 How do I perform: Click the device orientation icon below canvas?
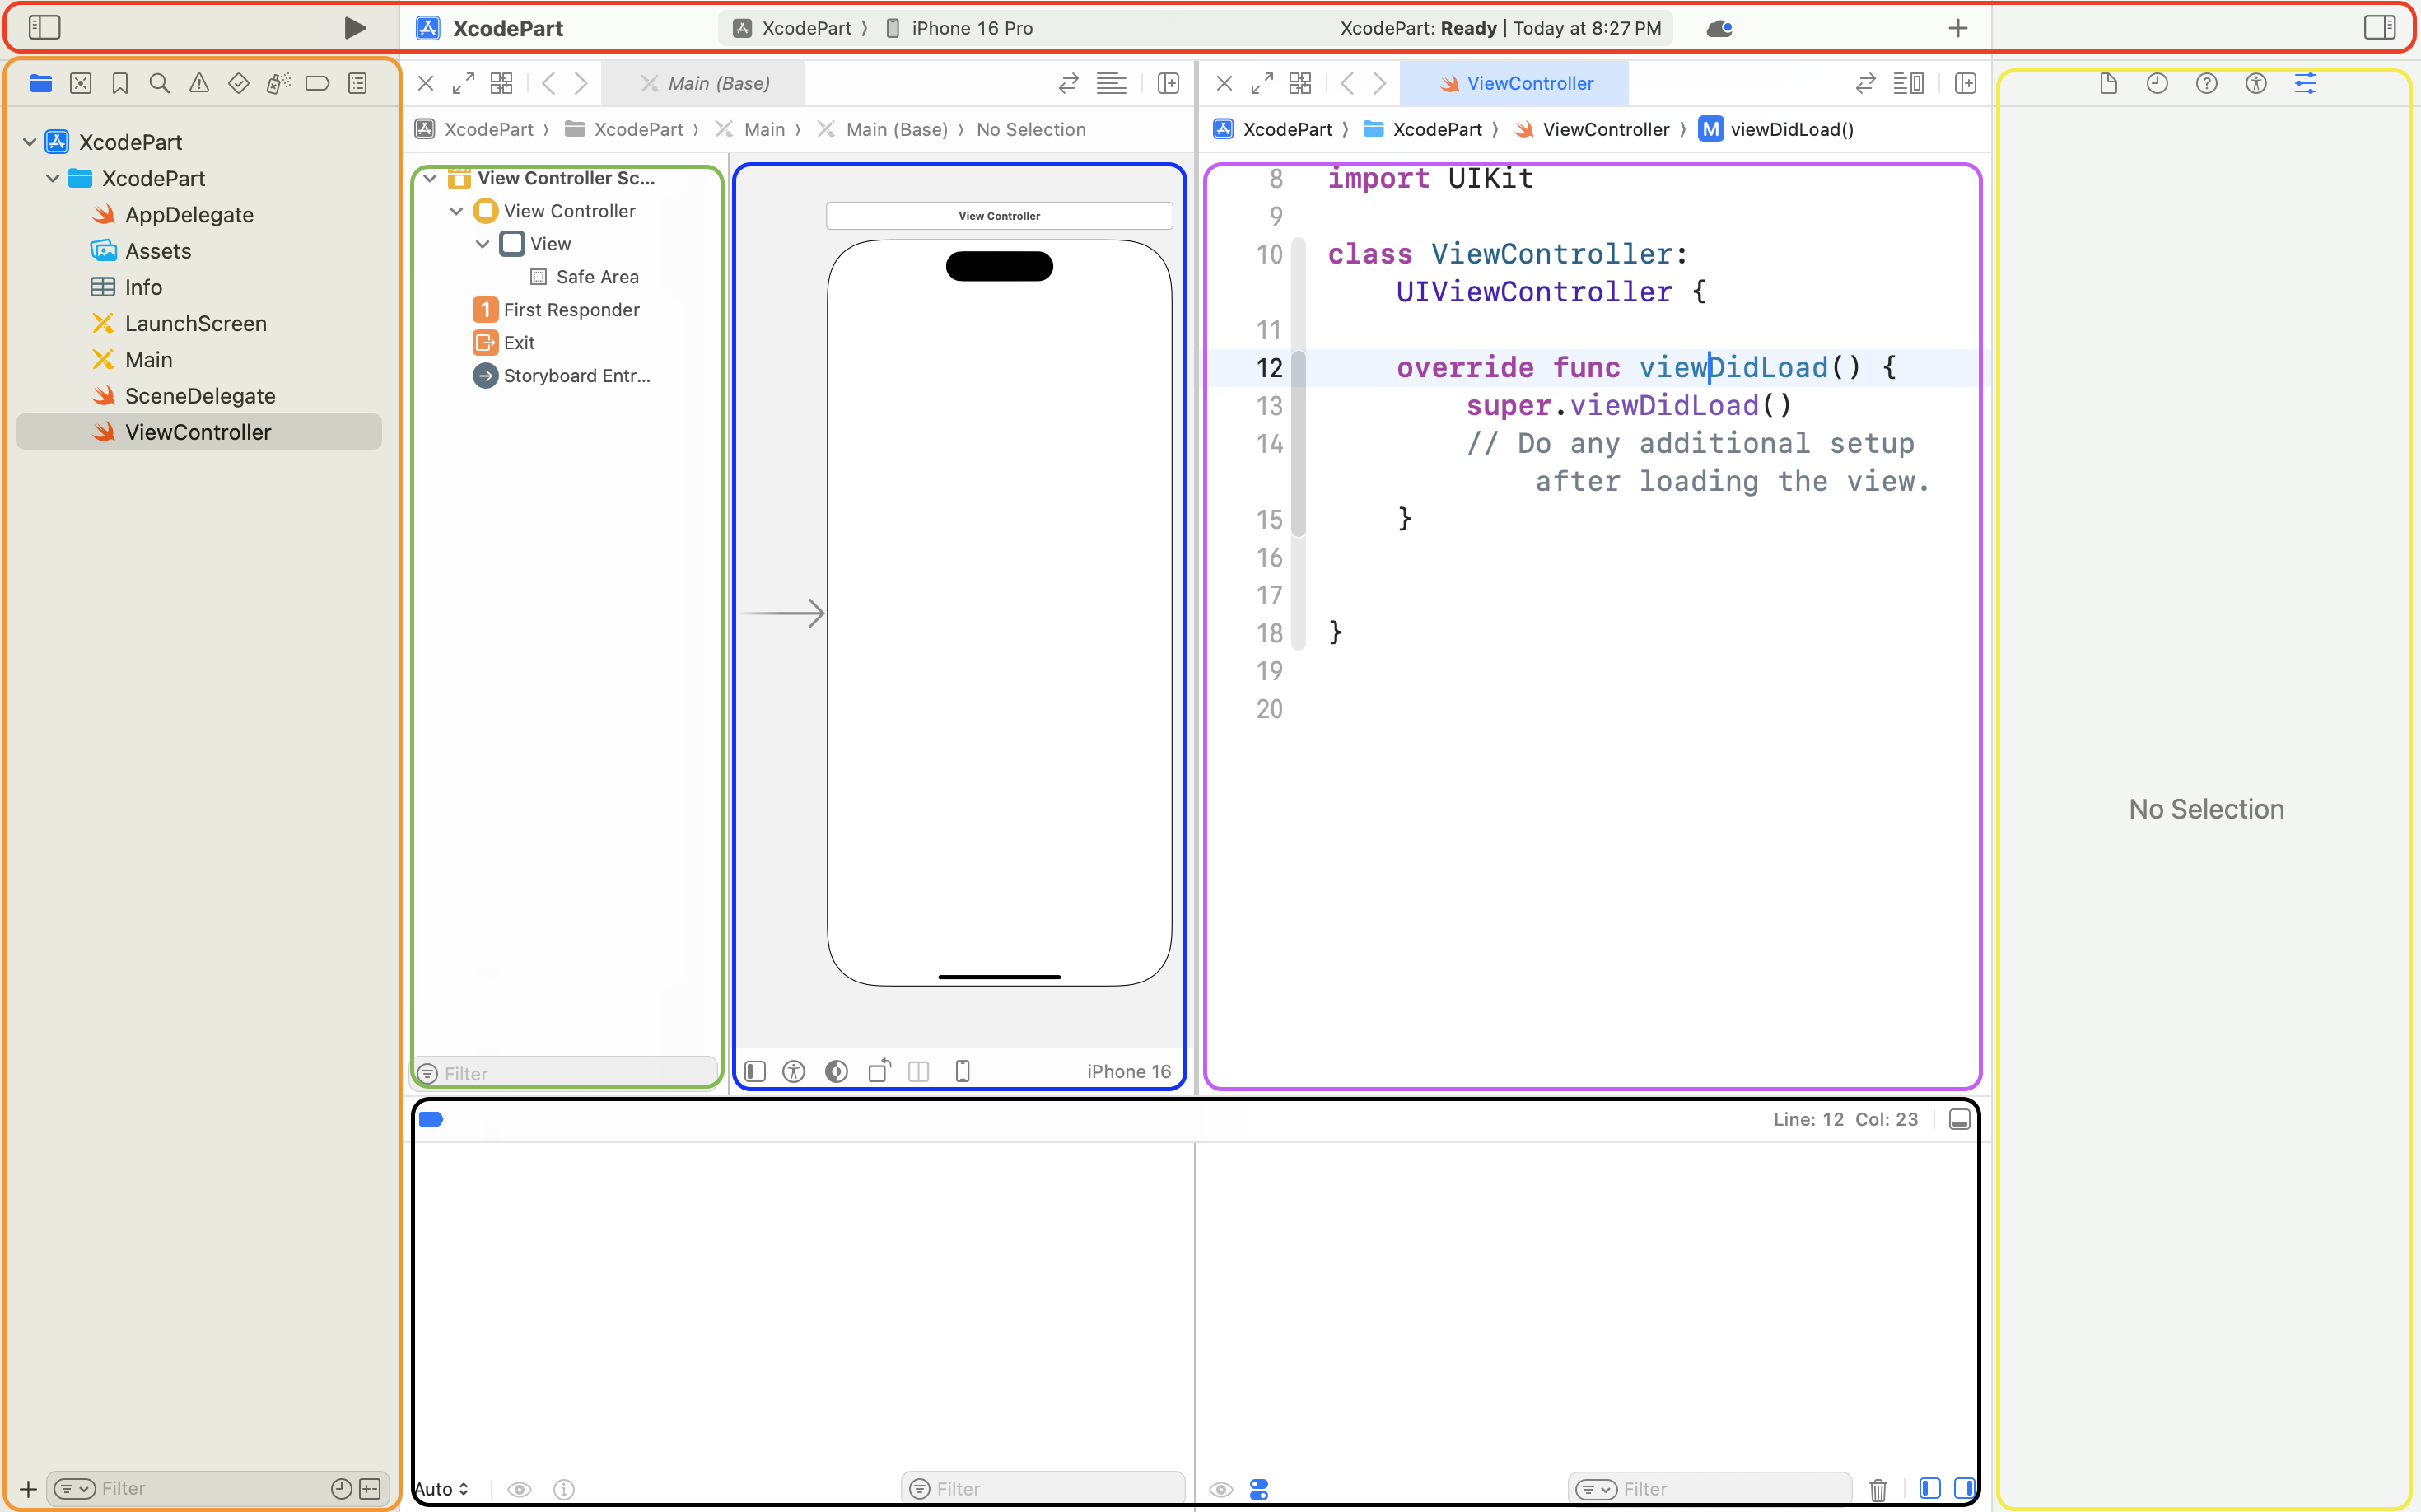[x=879, y=1071]
